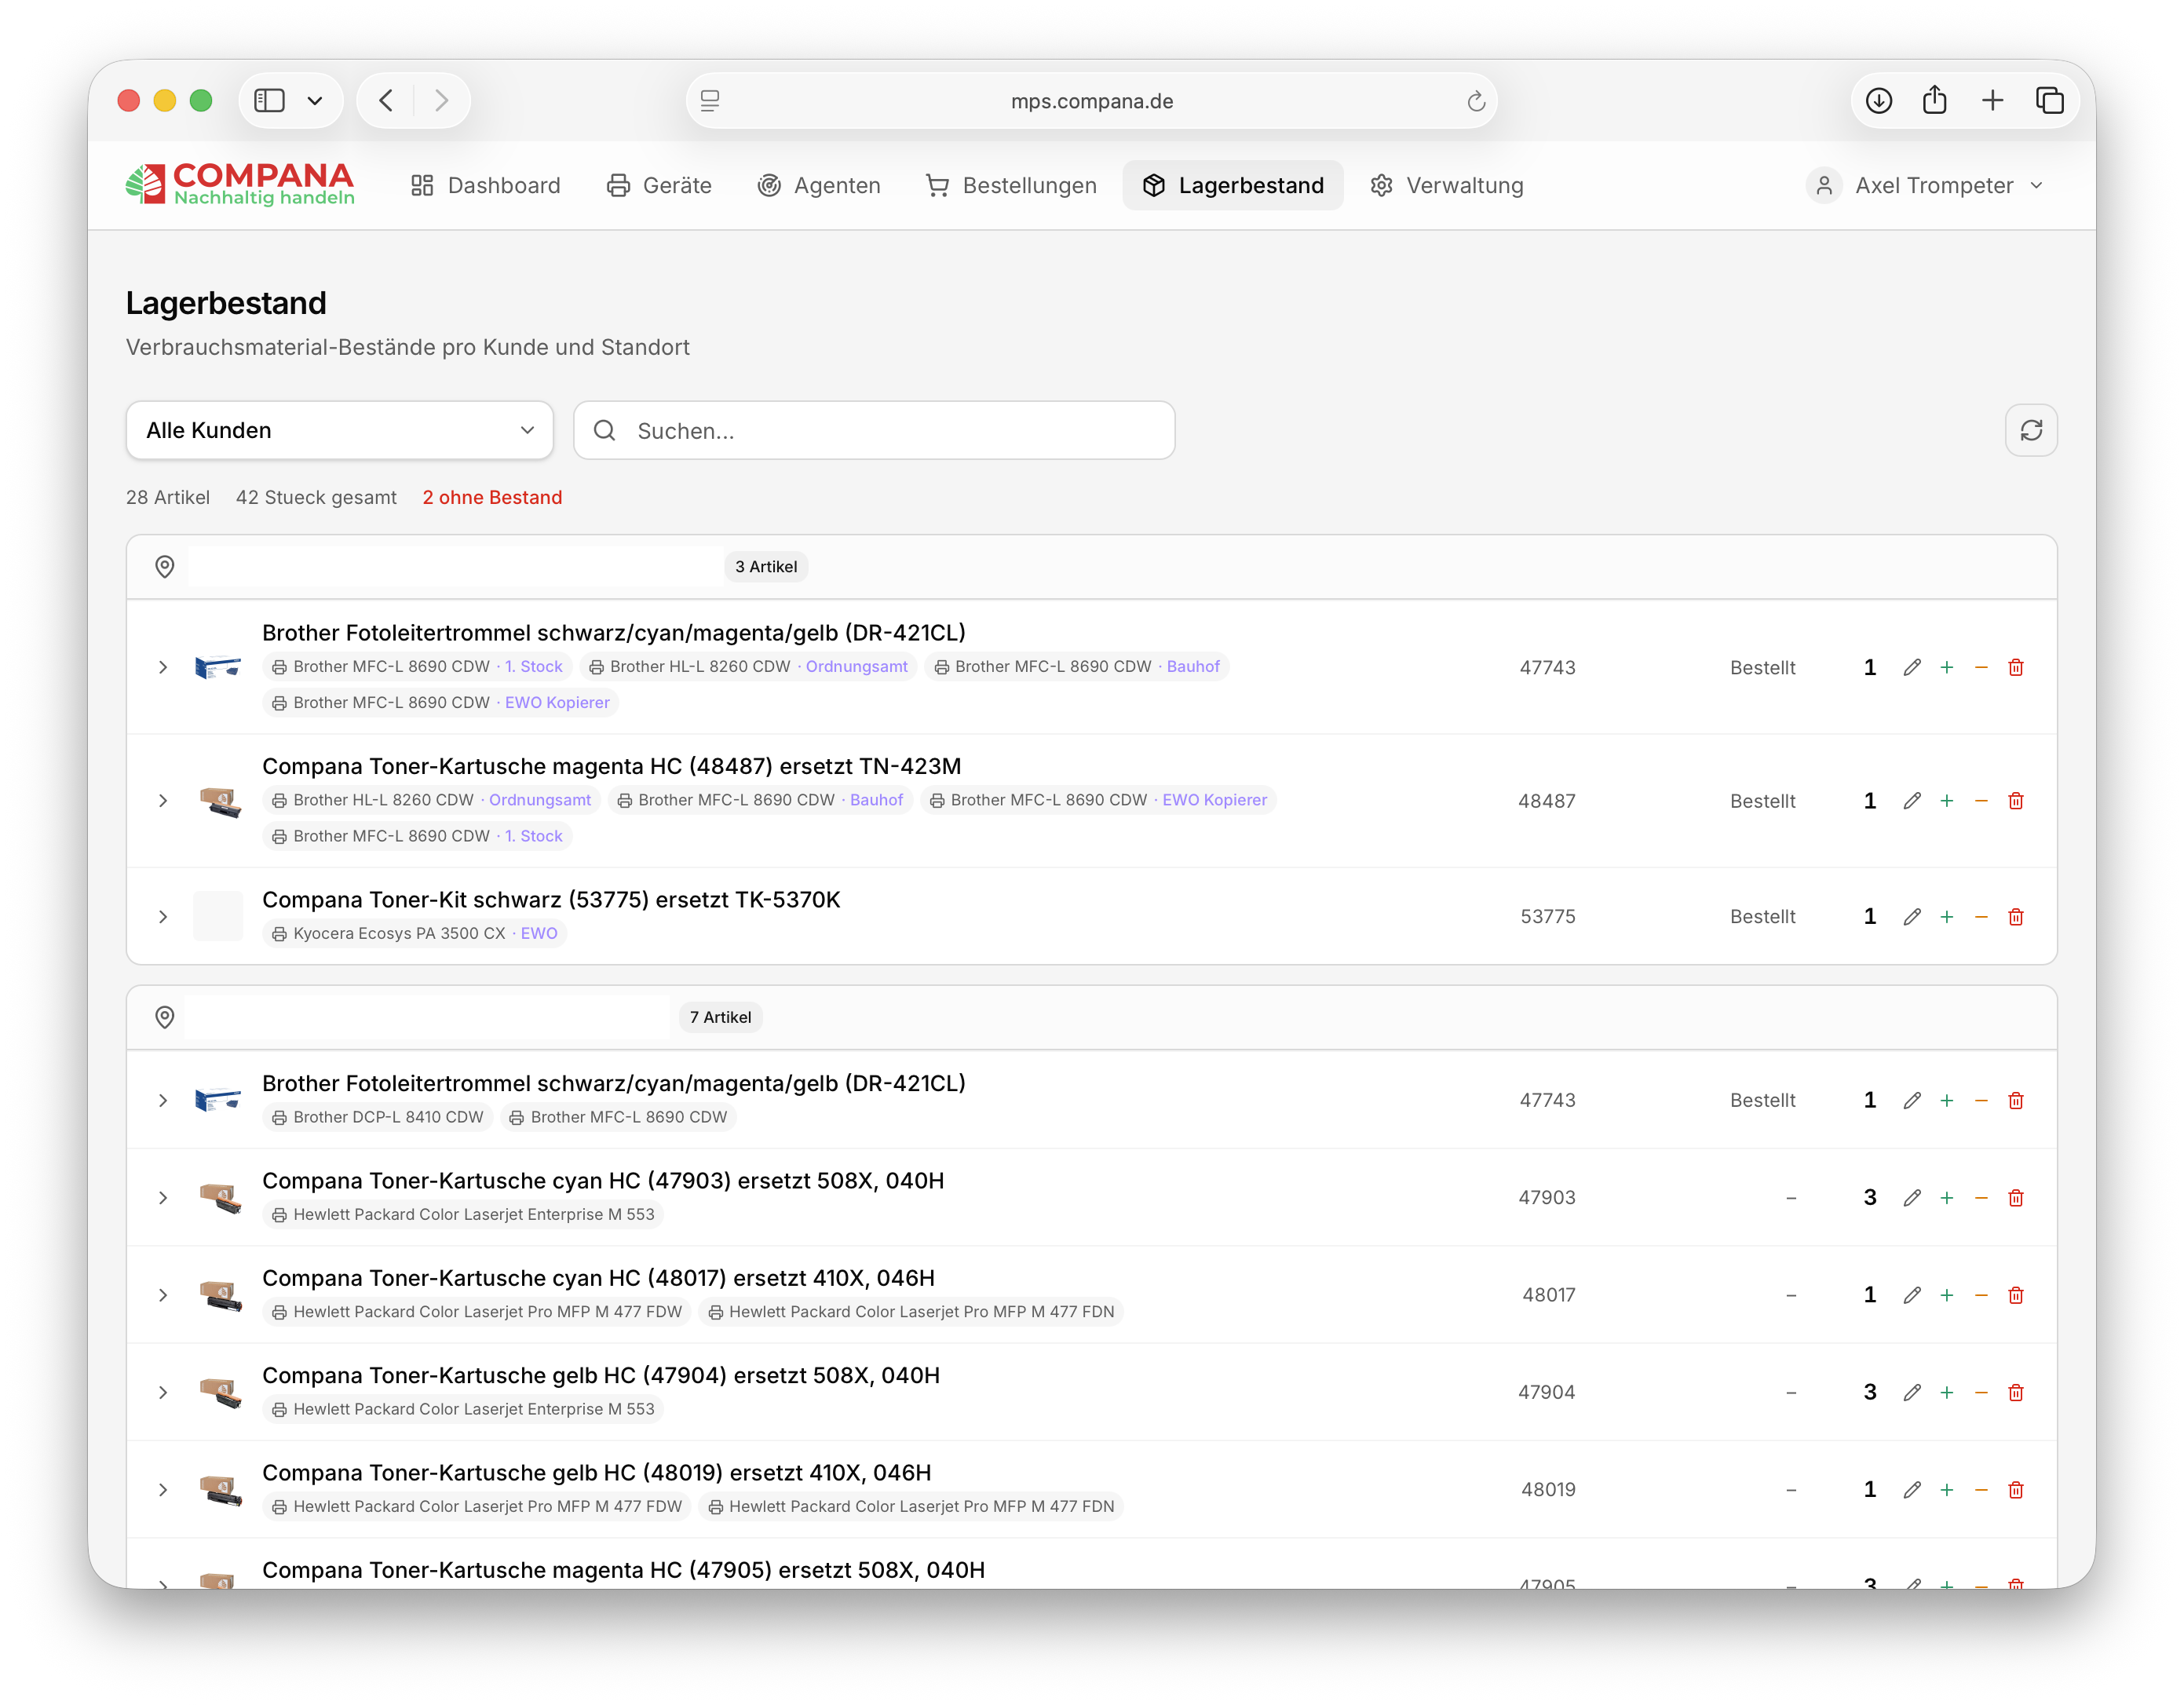The image size is (2184, 1705).
Task: Click the location pin of the 3 Artikel group
Action: [x=165, y=567]
